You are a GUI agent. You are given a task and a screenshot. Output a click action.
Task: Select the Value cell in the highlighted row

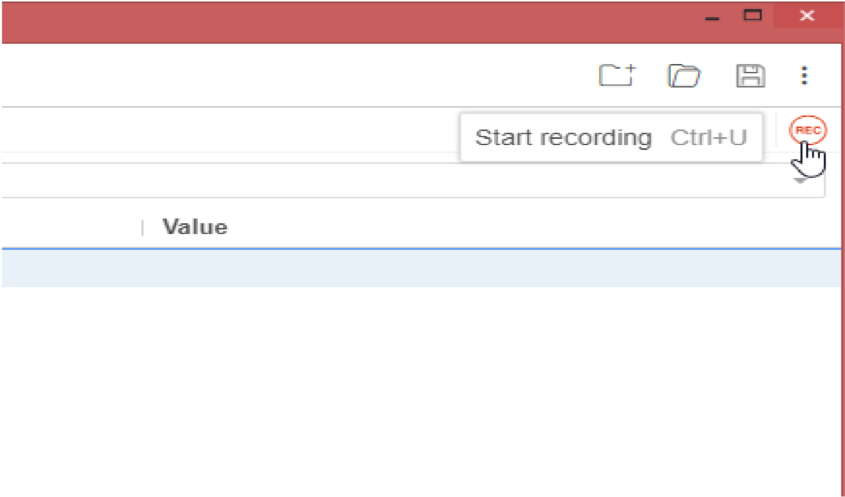pyautogui.click(x=400, y=267)
